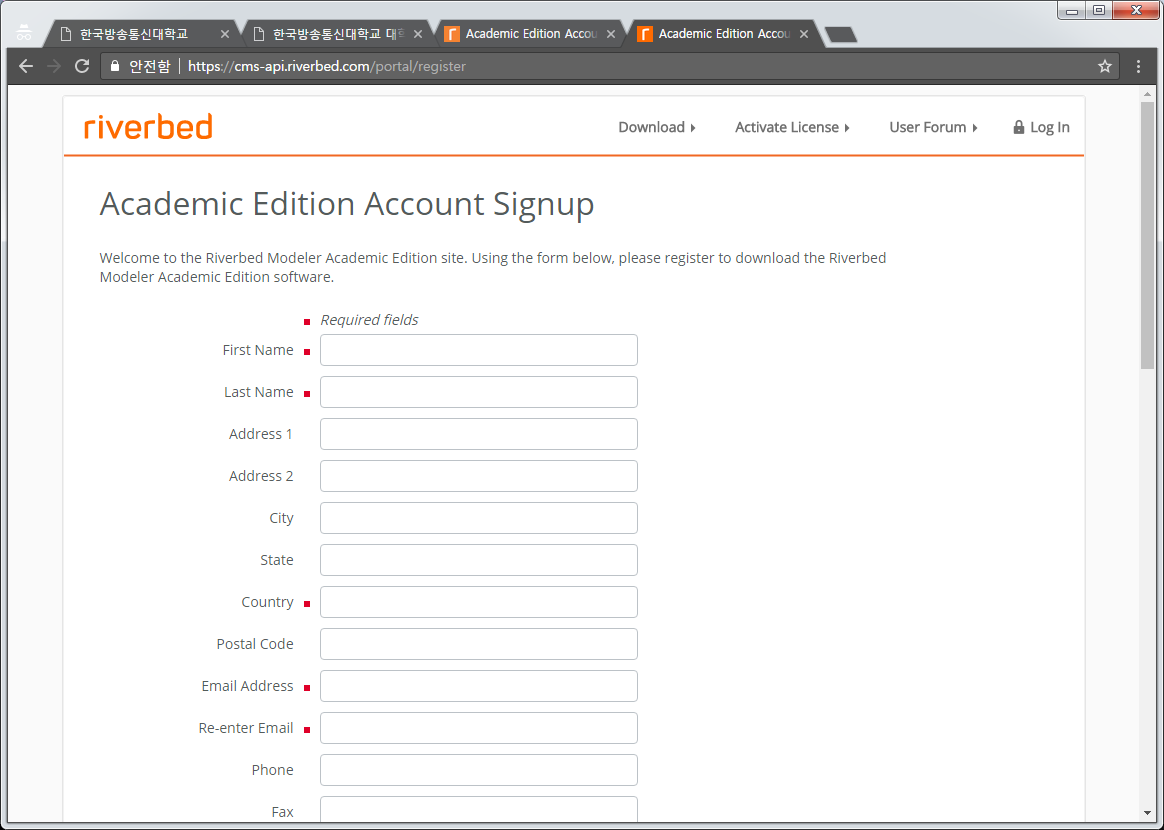Select the Phone input box
This screenshot has width=1164, height=830.
point(479,769)
